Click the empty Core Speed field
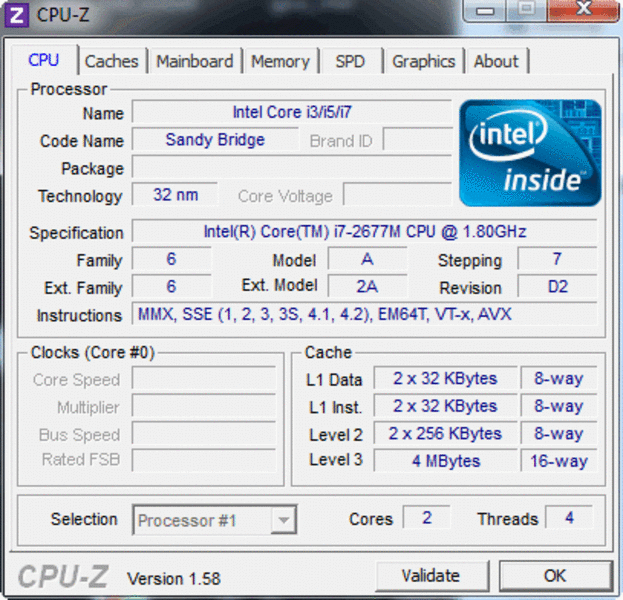623x600 pixels. (x=204, y=378)
